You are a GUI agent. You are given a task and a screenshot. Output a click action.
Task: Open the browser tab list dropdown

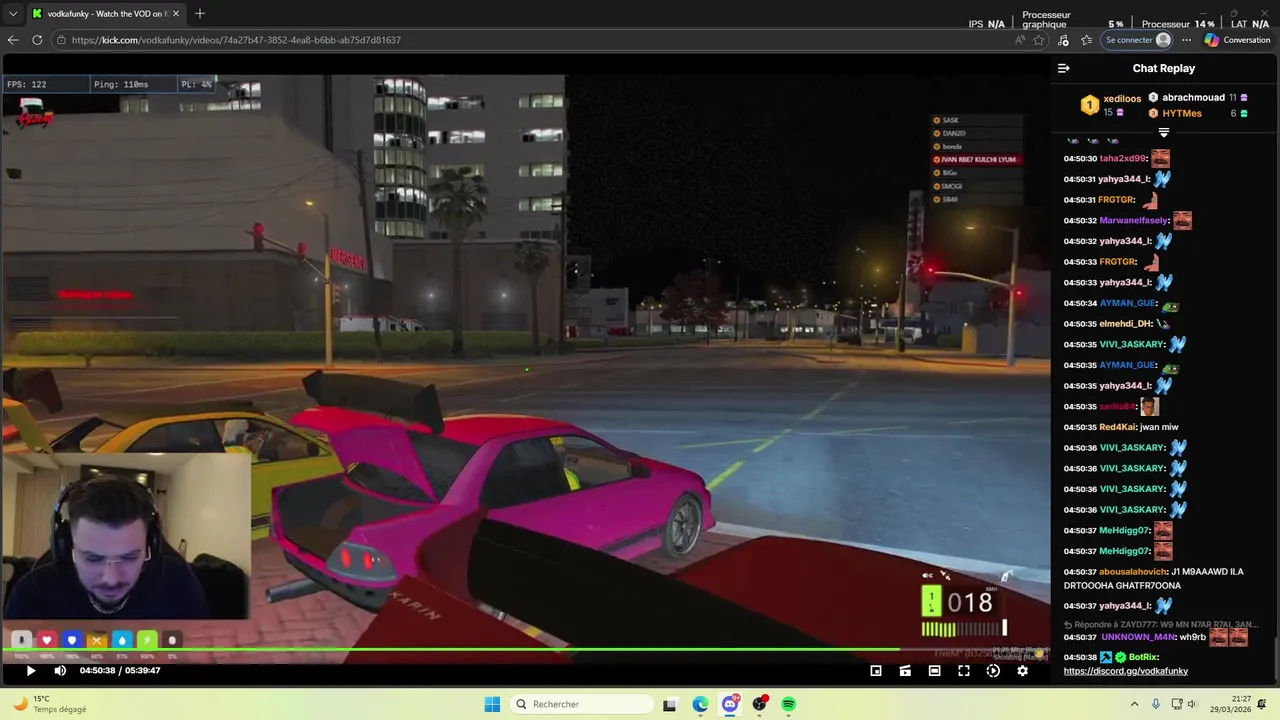13,14
